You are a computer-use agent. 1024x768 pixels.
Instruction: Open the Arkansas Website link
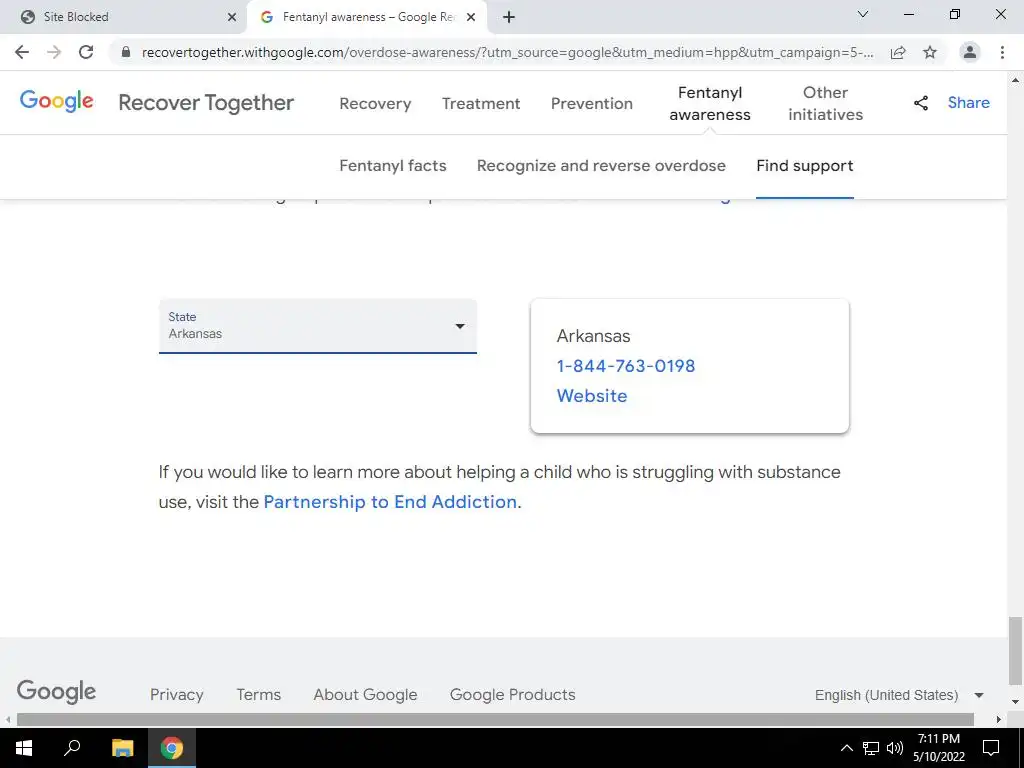pos(592,396)
